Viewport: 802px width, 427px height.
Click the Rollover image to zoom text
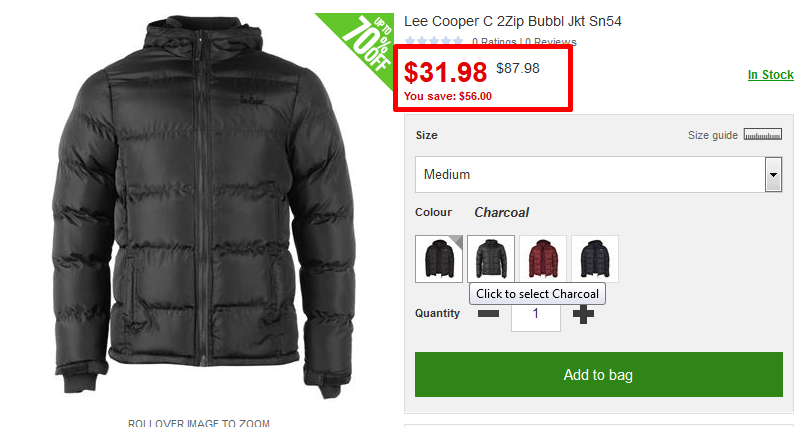click(x=198, y=423)
